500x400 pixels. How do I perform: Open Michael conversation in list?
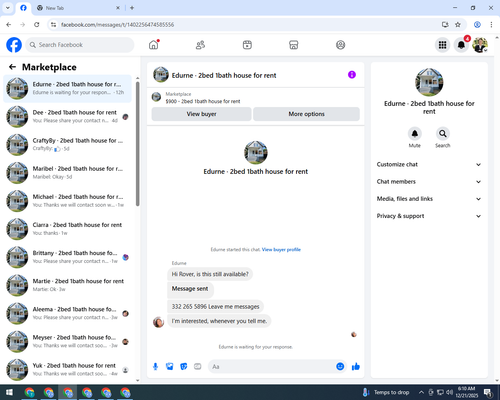[68, 201]
